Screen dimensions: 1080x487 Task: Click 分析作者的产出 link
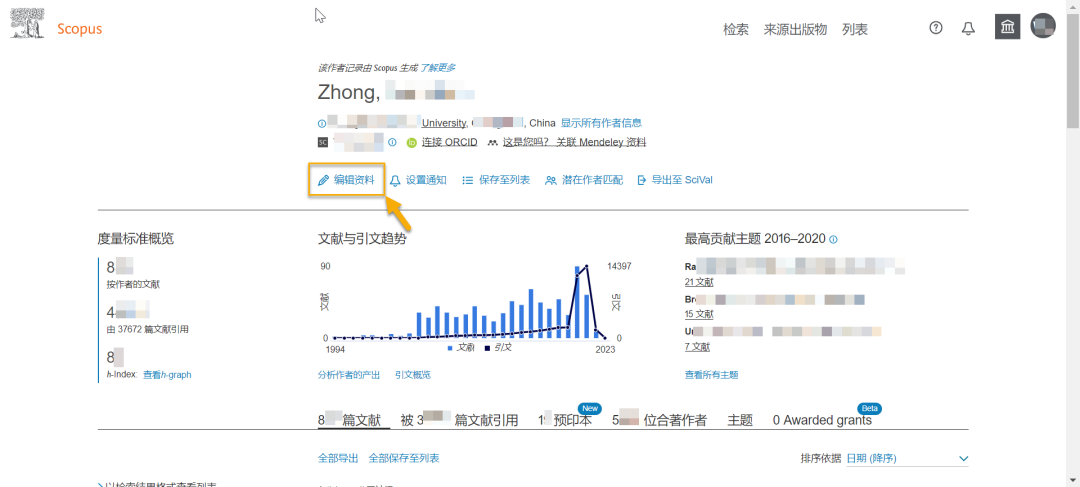[349, 375]
